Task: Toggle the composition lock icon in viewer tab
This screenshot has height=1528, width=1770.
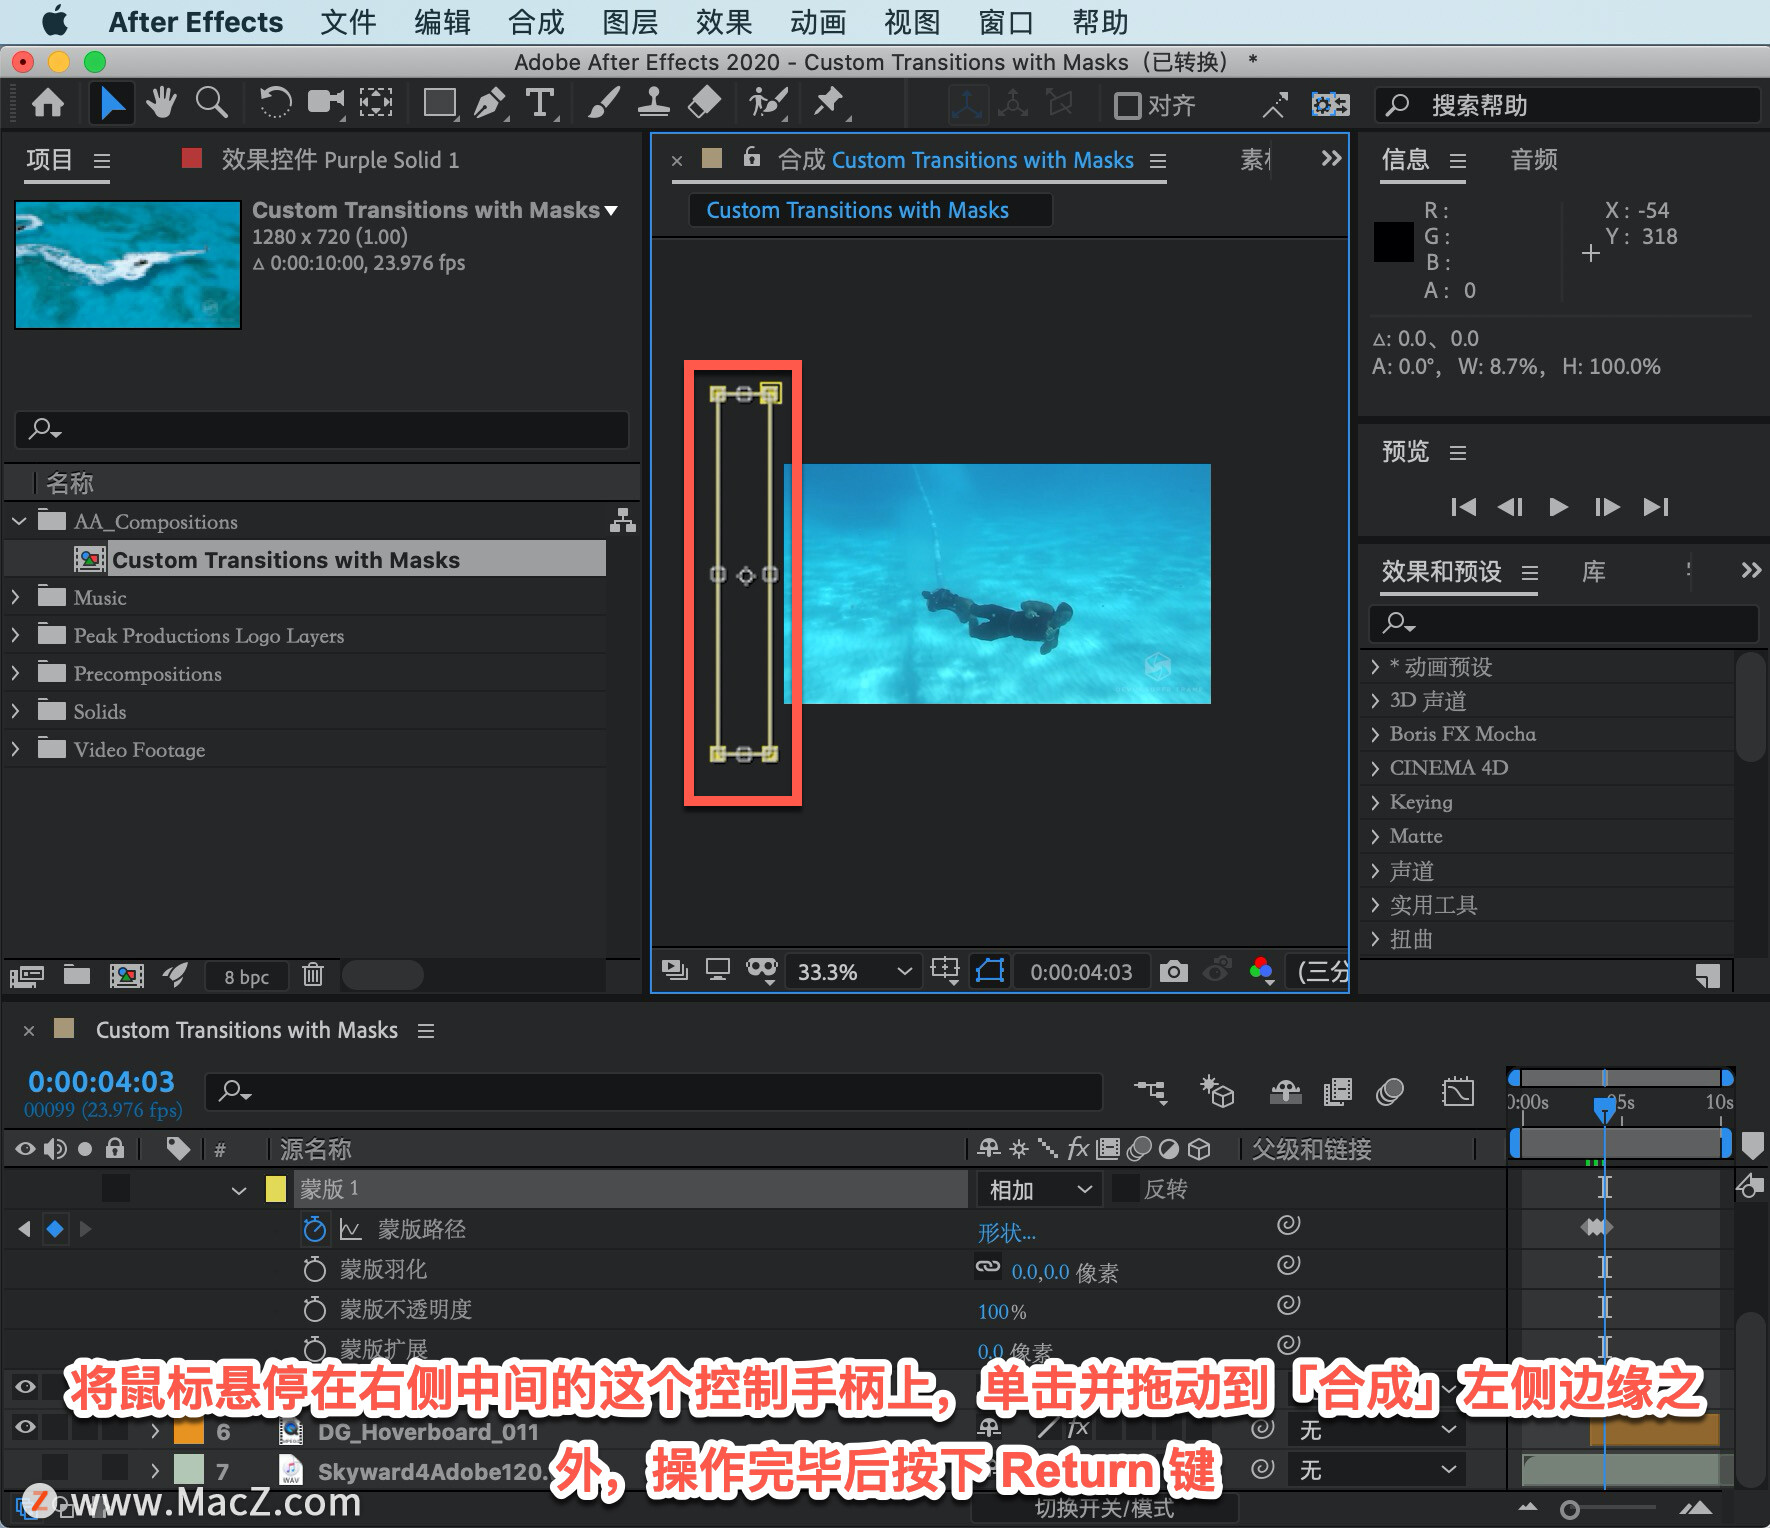Action: click(x=752, y=158)
